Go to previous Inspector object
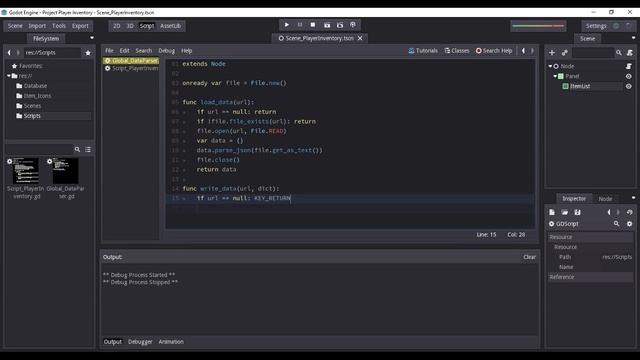The height and width of the screenshot is (360, 640). click(609, 212)
